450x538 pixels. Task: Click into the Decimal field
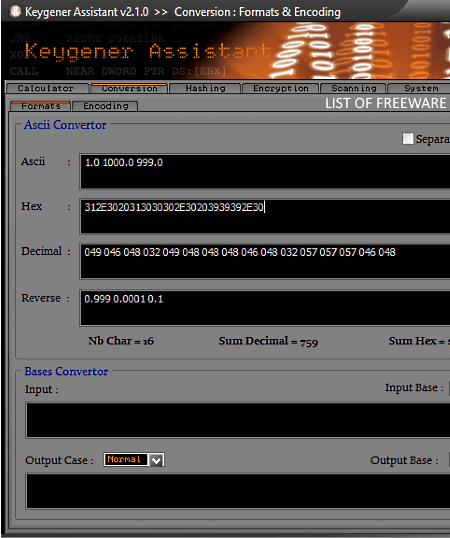coord(265,261)
